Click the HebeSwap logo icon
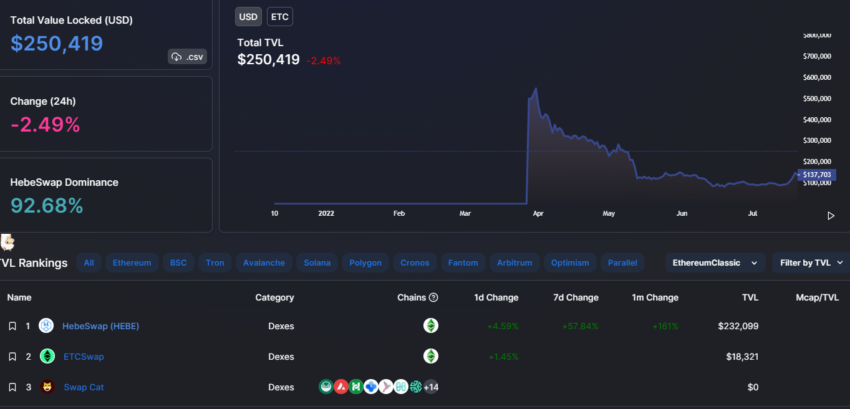This screenshot has height=409, width=850. point(47,326)
